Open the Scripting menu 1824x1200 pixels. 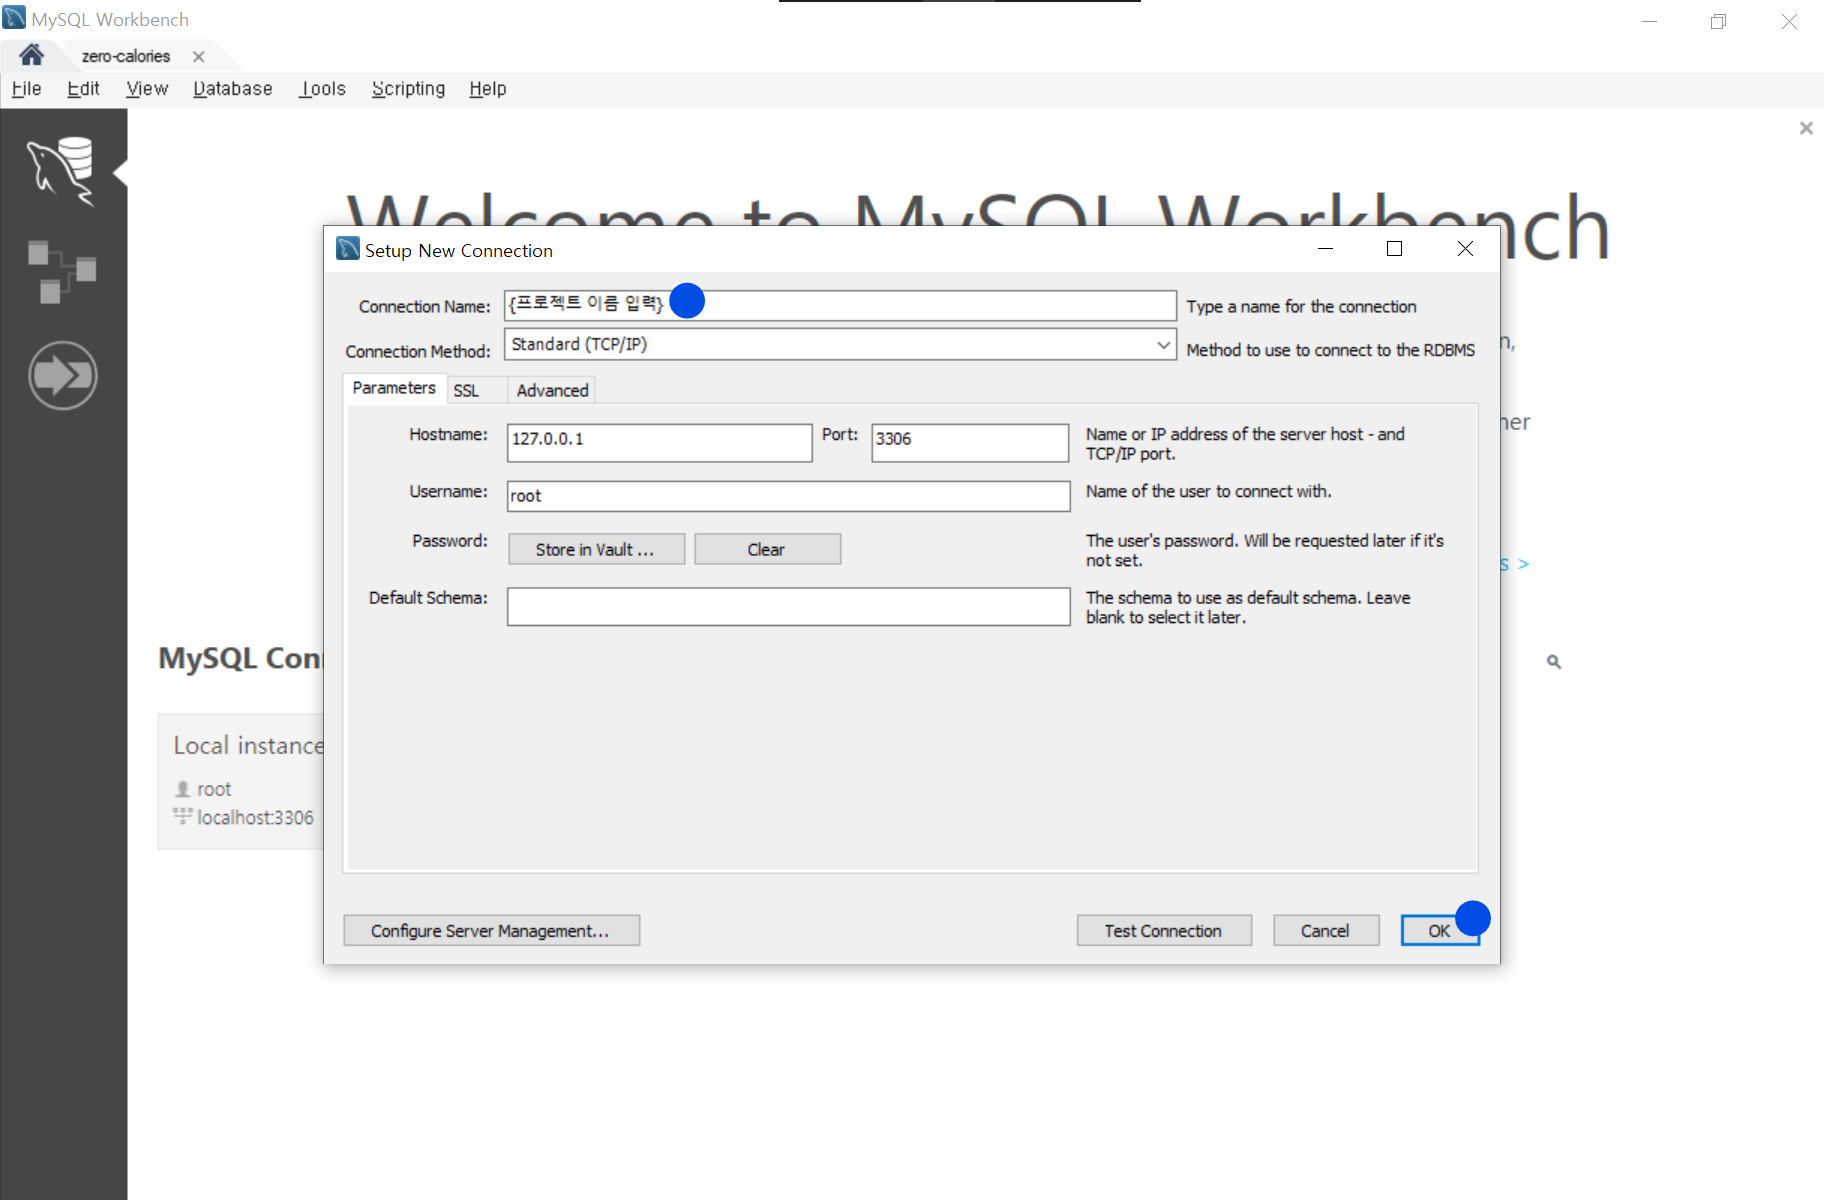(408, 89)
